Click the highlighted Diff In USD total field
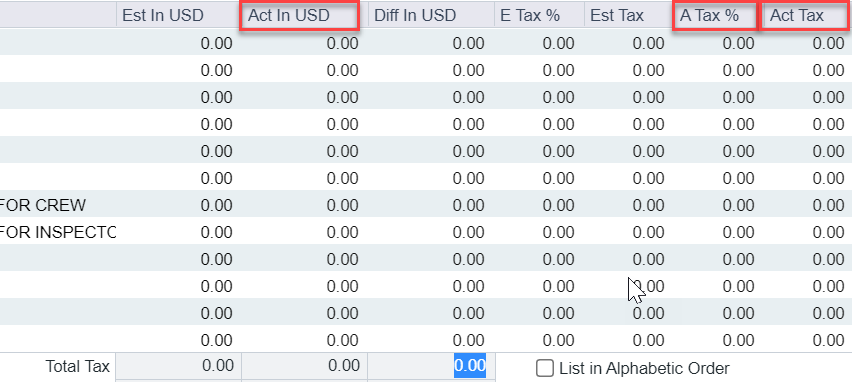The width and height of the screenshot is (852, 382). click(x=469, y=366)
